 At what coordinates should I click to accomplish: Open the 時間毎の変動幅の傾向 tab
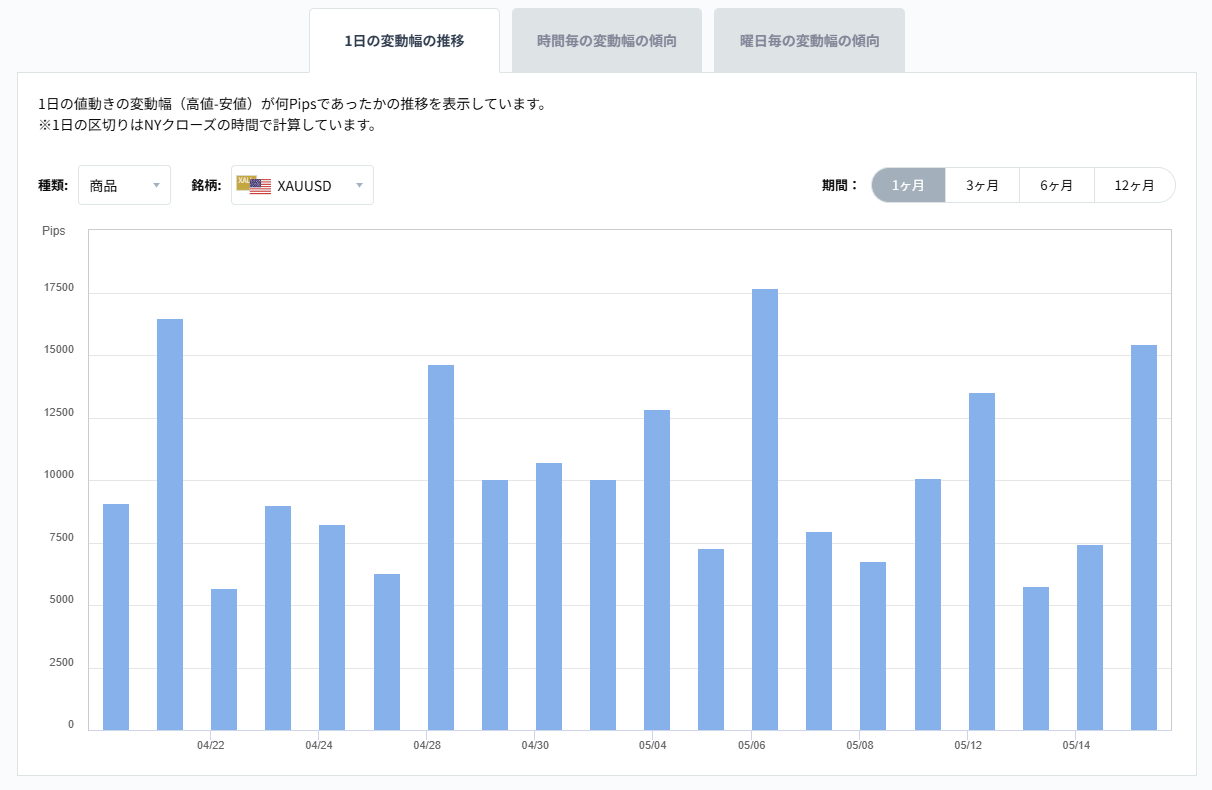607,41
